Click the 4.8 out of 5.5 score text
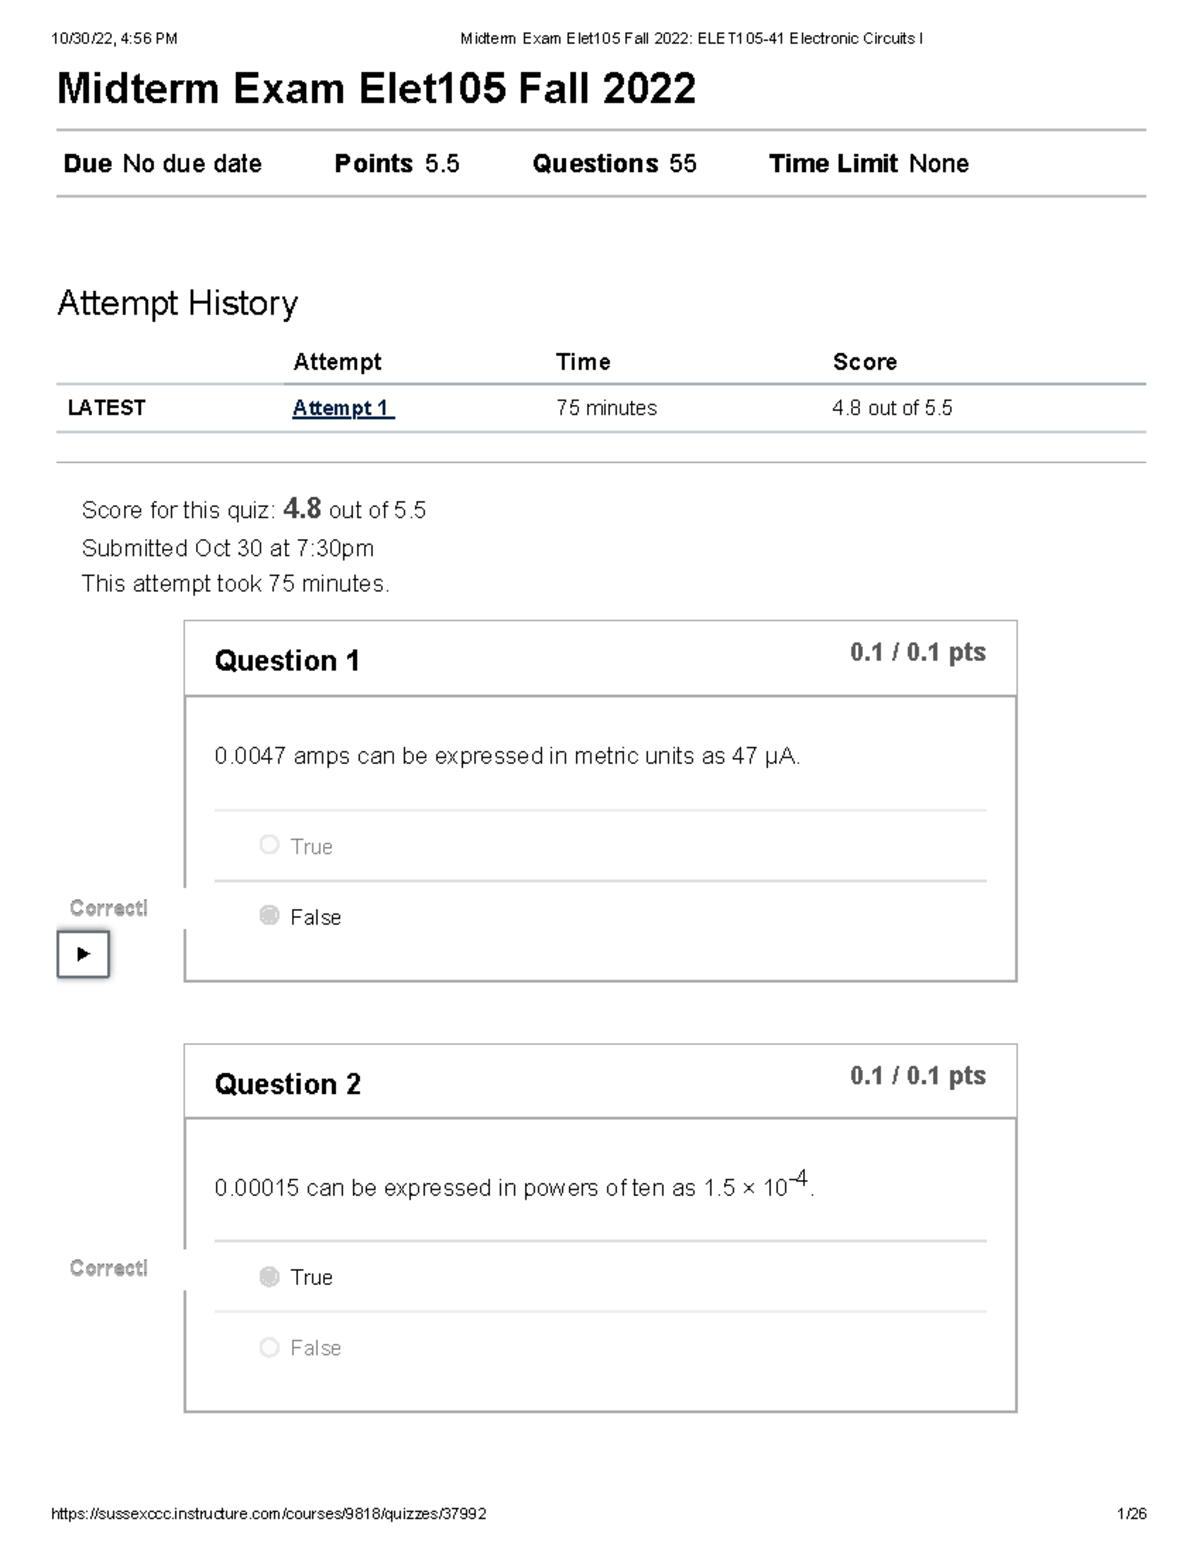The height and width of the screenshot is (1553, 1200). pyautogui.click(x=893, y=408)
